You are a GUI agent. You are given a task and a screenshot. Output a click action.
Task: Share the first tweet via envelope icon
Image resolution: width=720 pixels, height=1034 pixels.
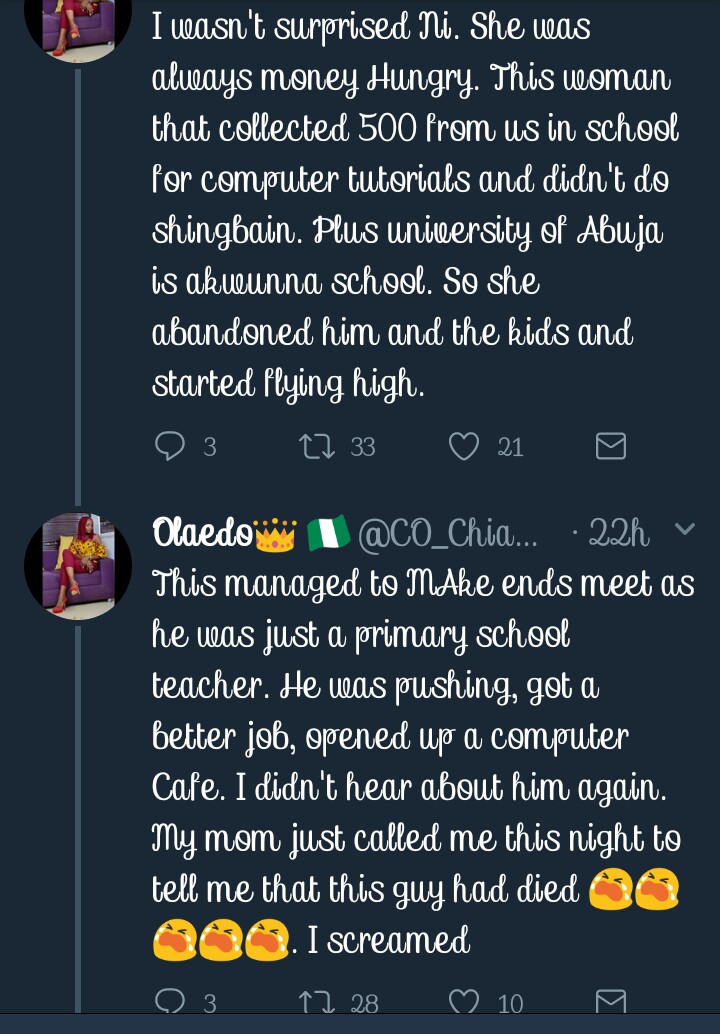610,446
